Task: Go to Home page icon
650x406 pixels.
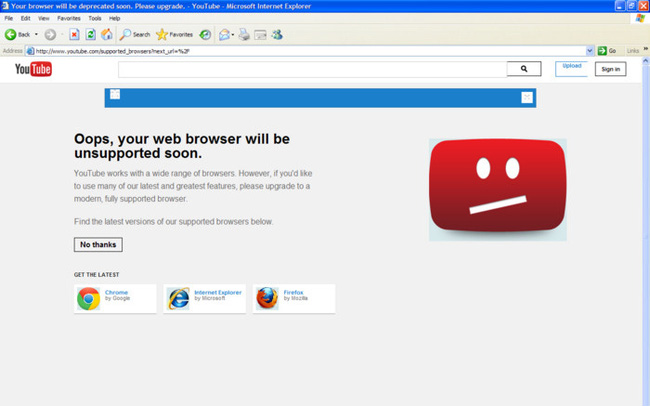Action: (107, 34)
